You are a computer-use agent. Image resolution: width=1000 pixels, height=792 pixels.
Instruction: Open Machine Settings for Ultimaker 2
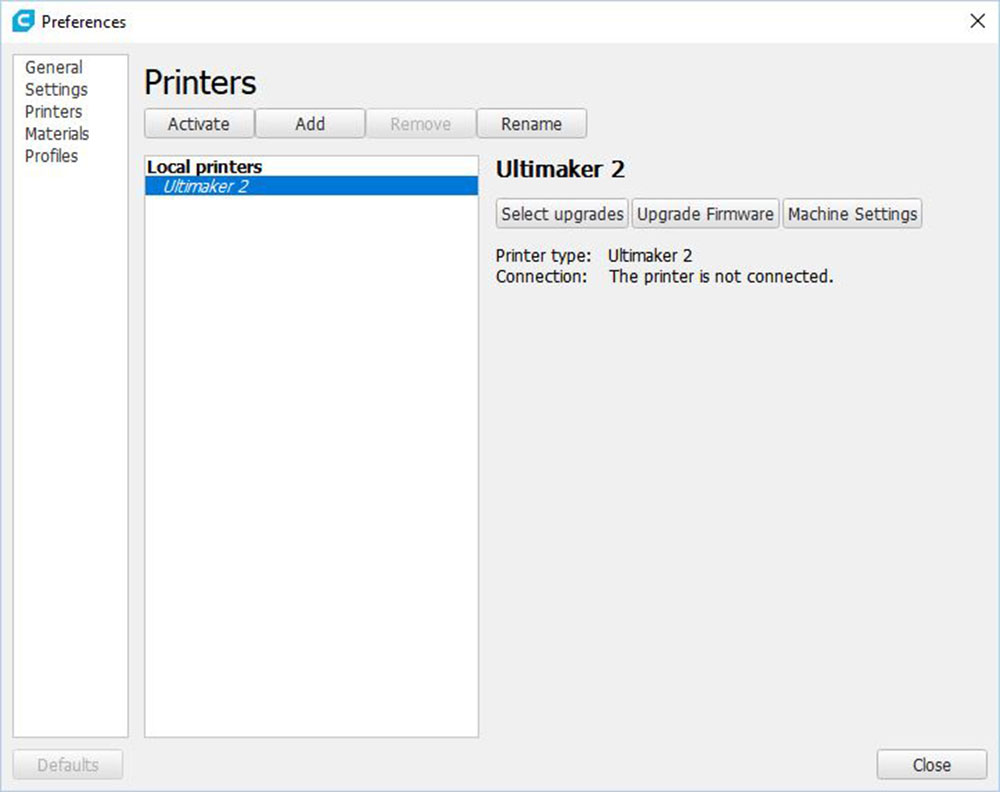click(x=852, y=214)
